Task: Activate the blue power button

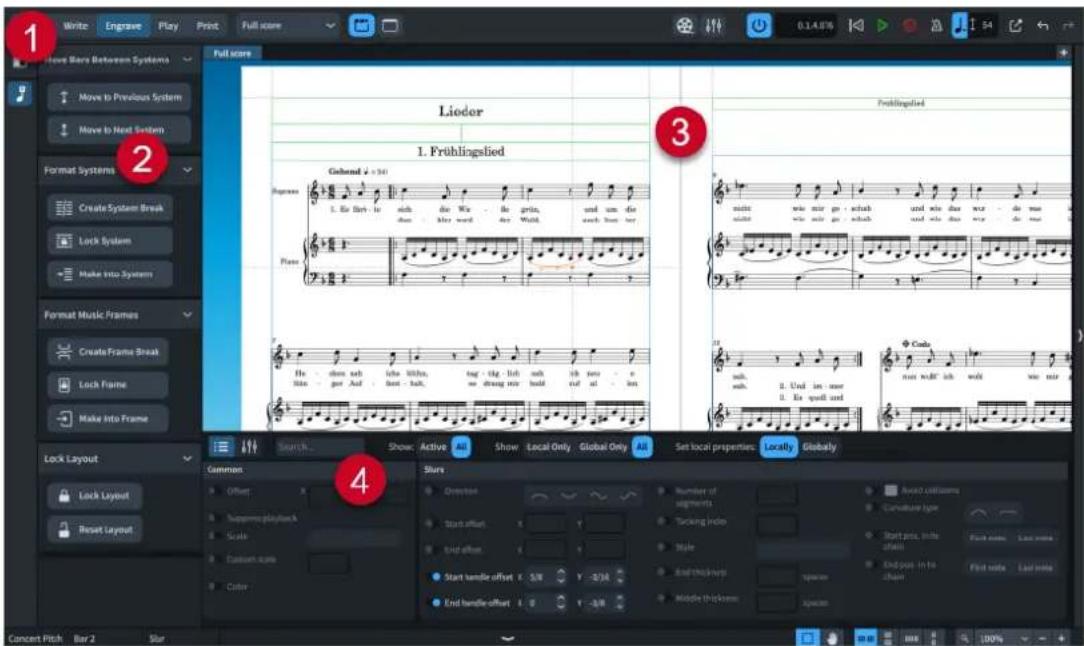Action: [x=758, y=26]
